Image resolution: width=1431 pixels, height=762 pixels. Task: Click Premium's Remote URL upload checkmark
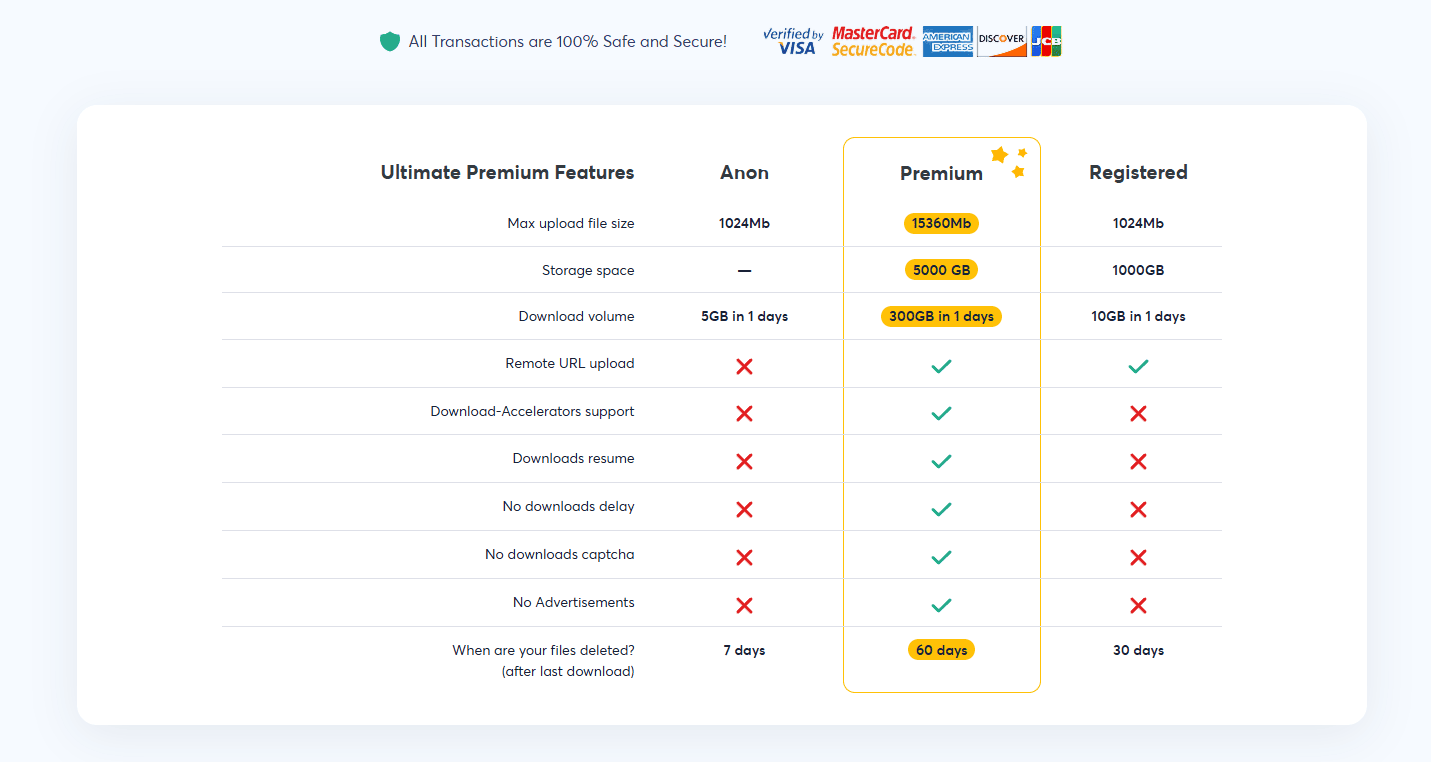pos(941,366)
